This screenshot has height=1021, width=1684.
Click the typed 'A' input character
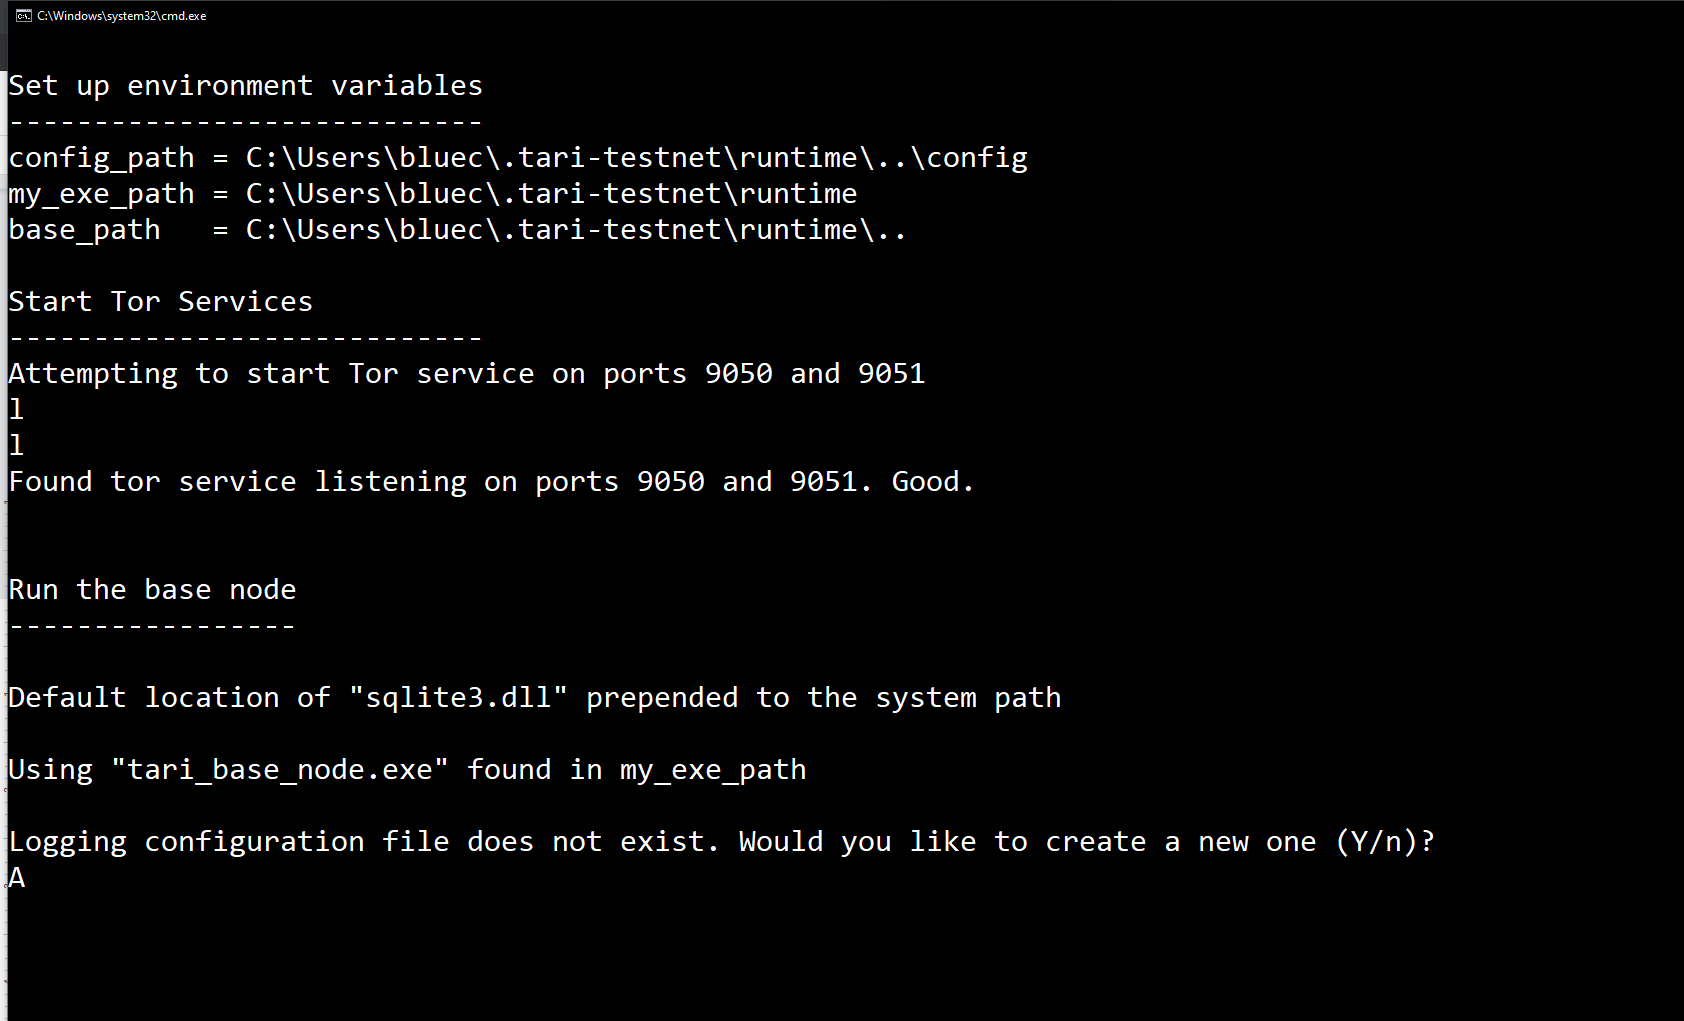point(17,878)
